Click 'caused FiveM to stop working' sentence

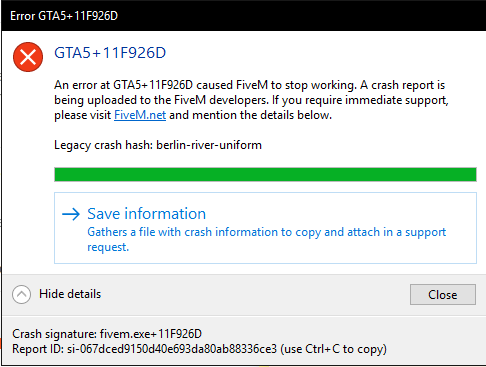click(277, 85)
